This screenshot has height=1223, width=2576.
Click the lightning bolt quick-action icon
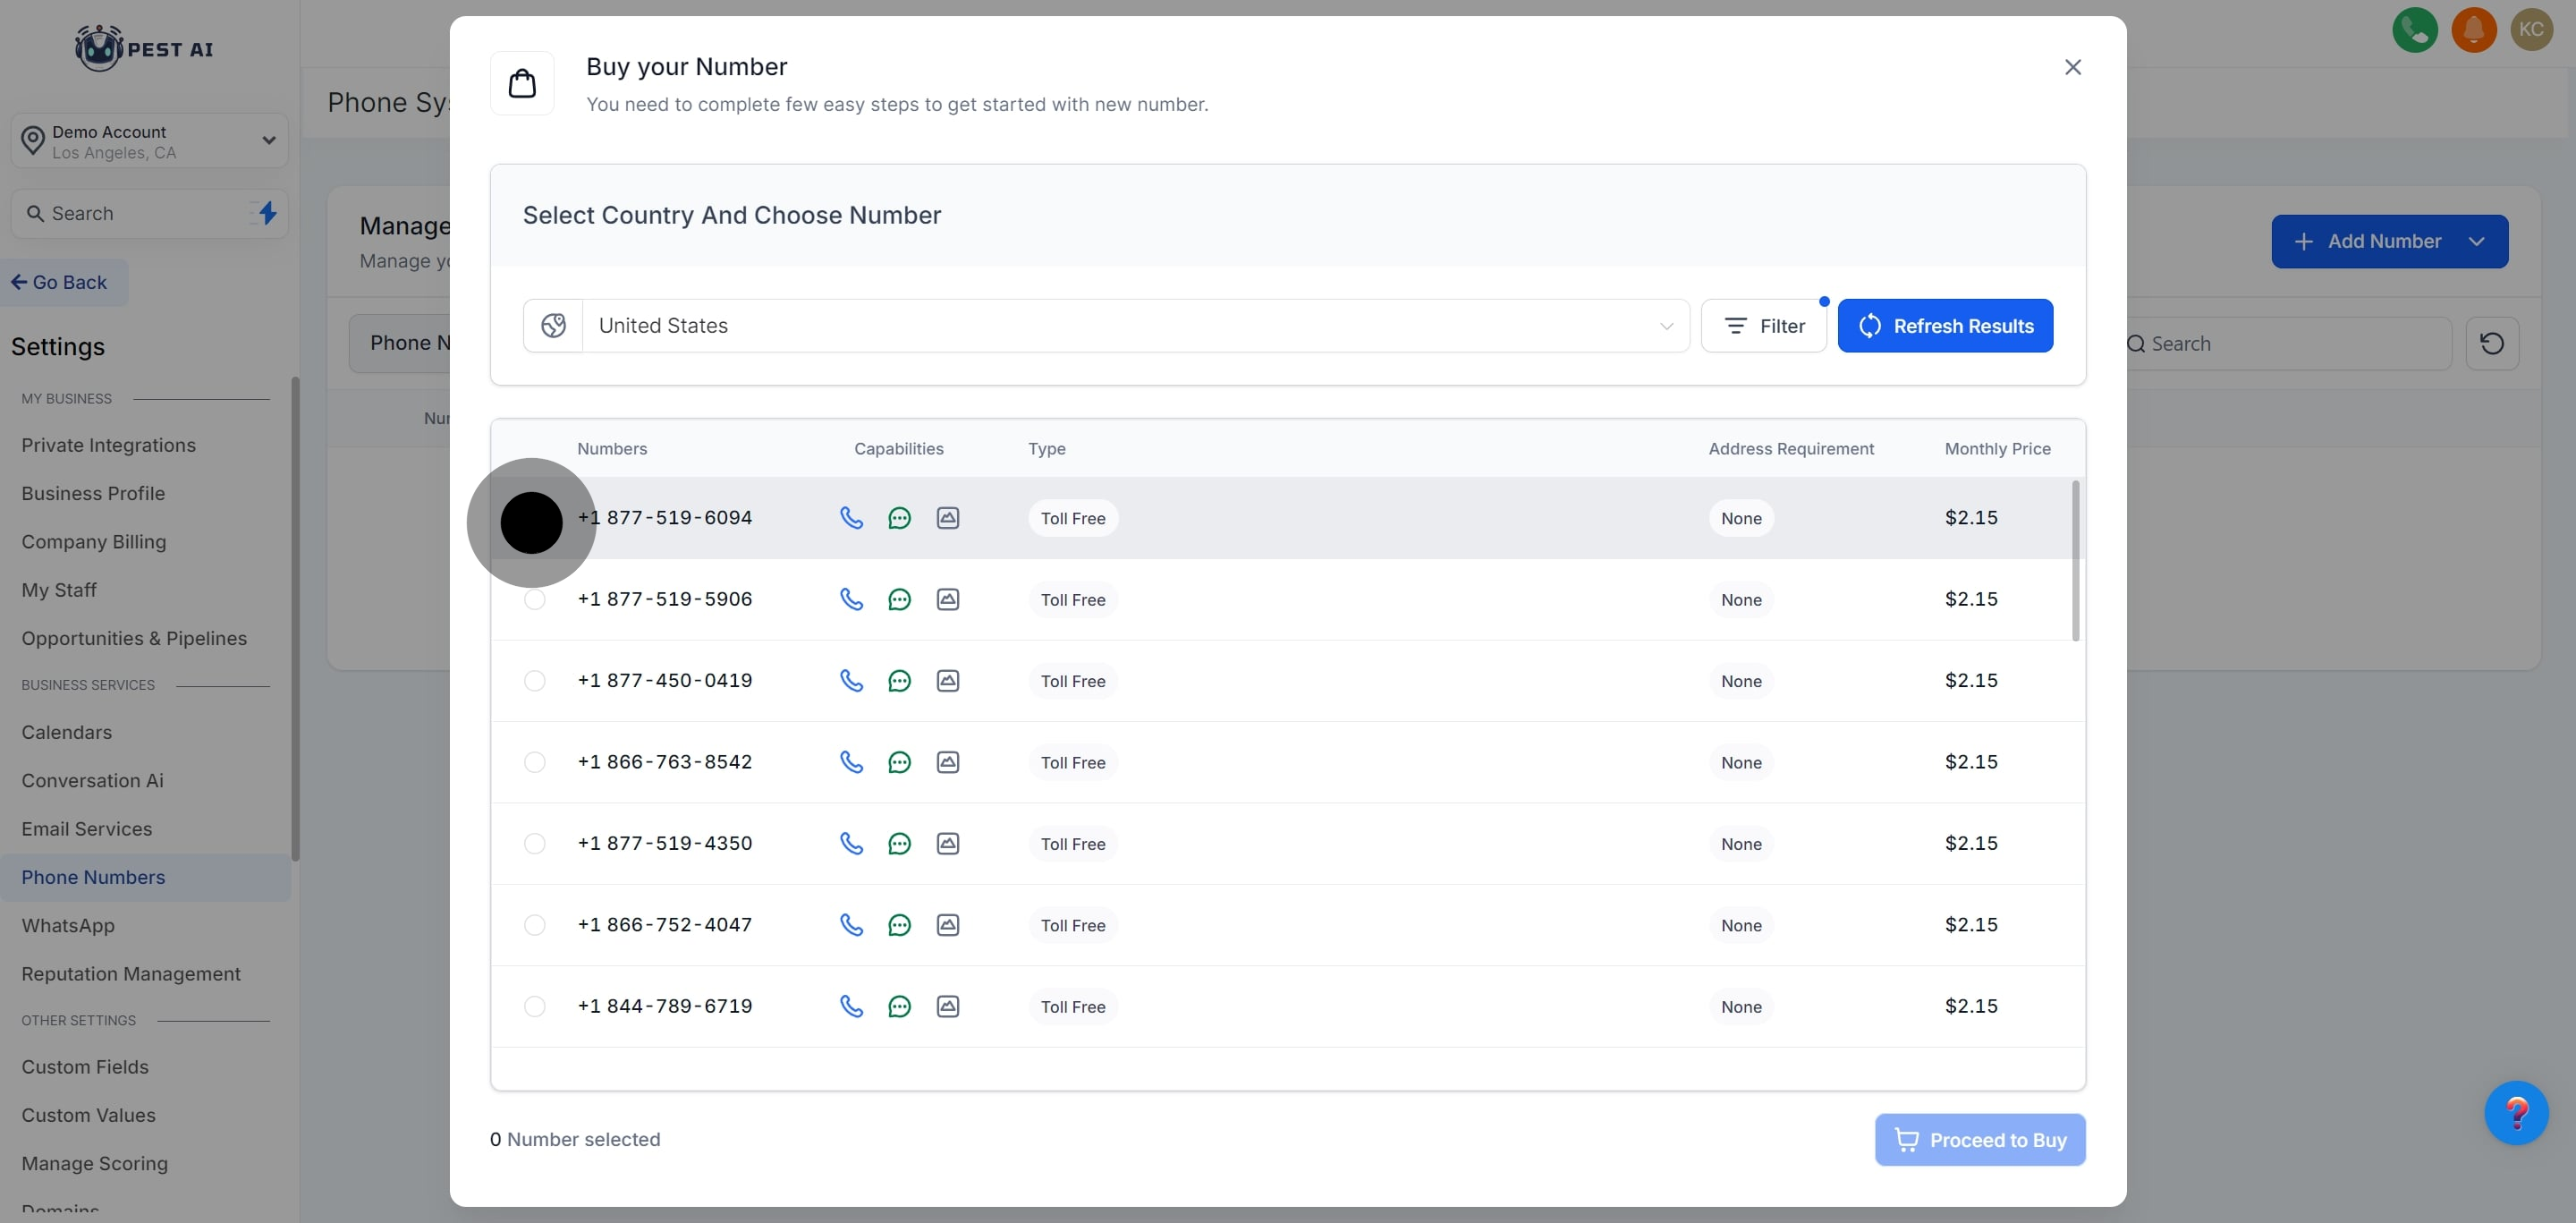[x=267, y=213]
